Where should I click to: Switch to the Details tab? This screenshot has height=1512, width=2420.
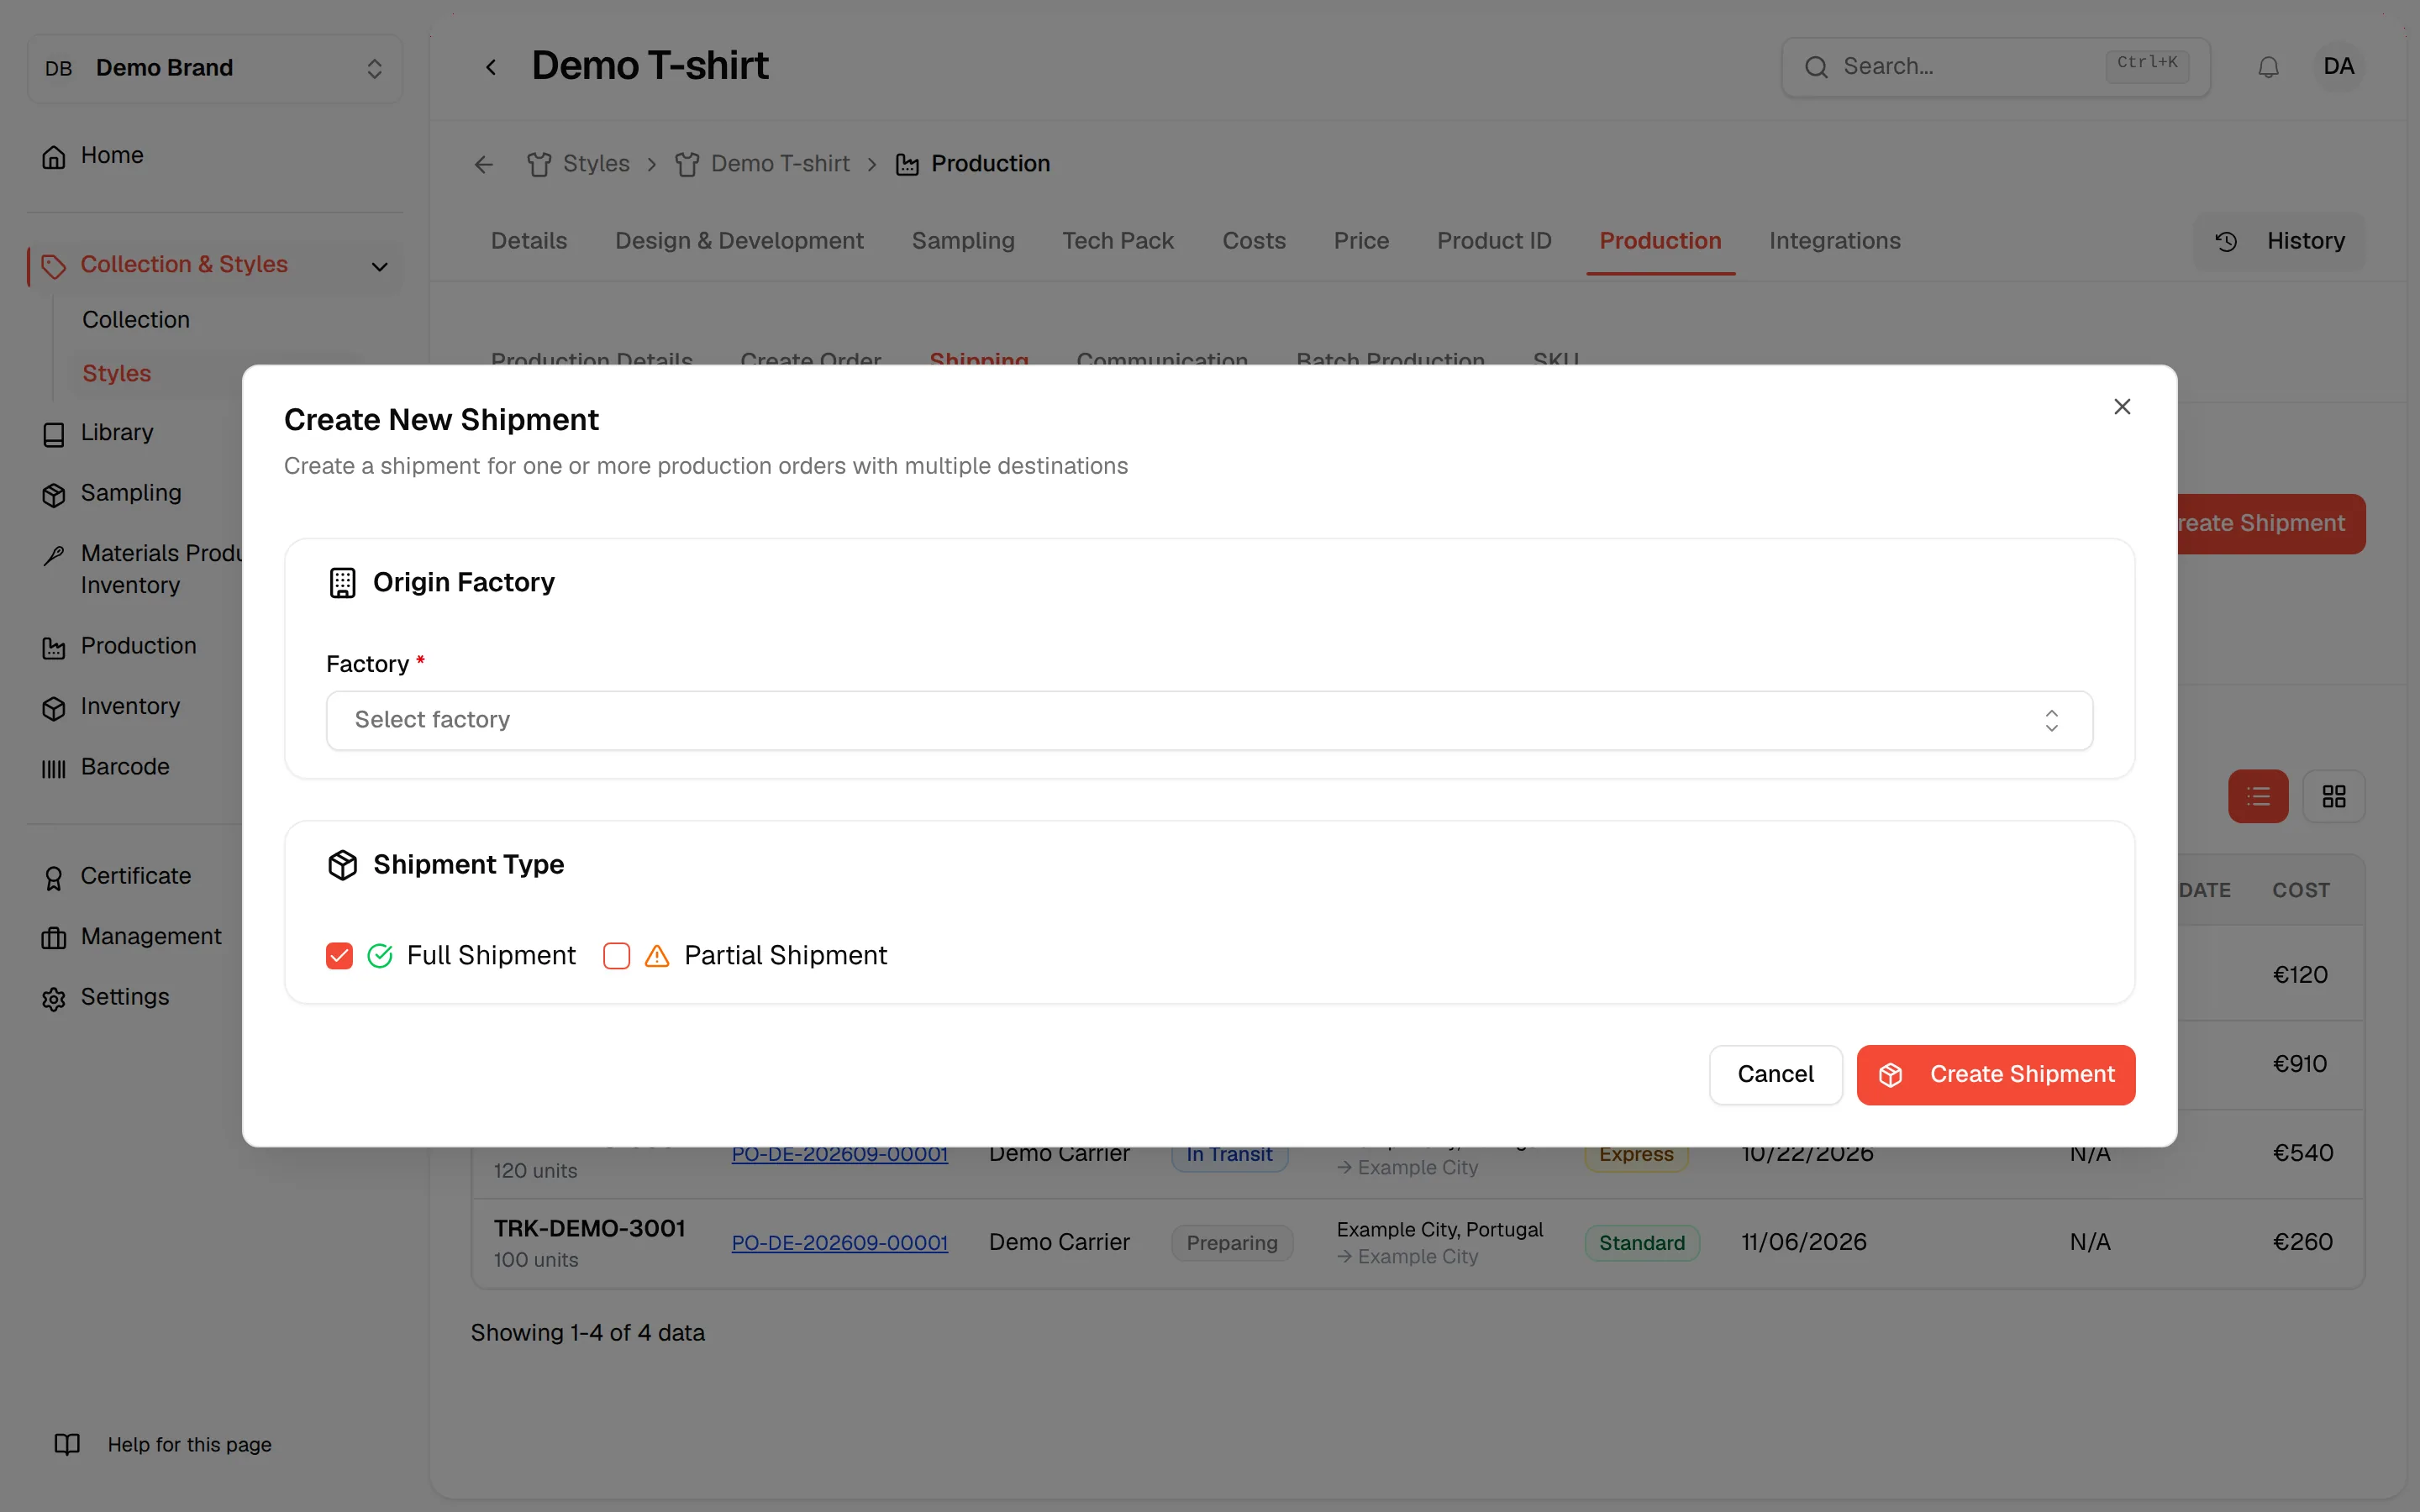(x=529, y=241)
